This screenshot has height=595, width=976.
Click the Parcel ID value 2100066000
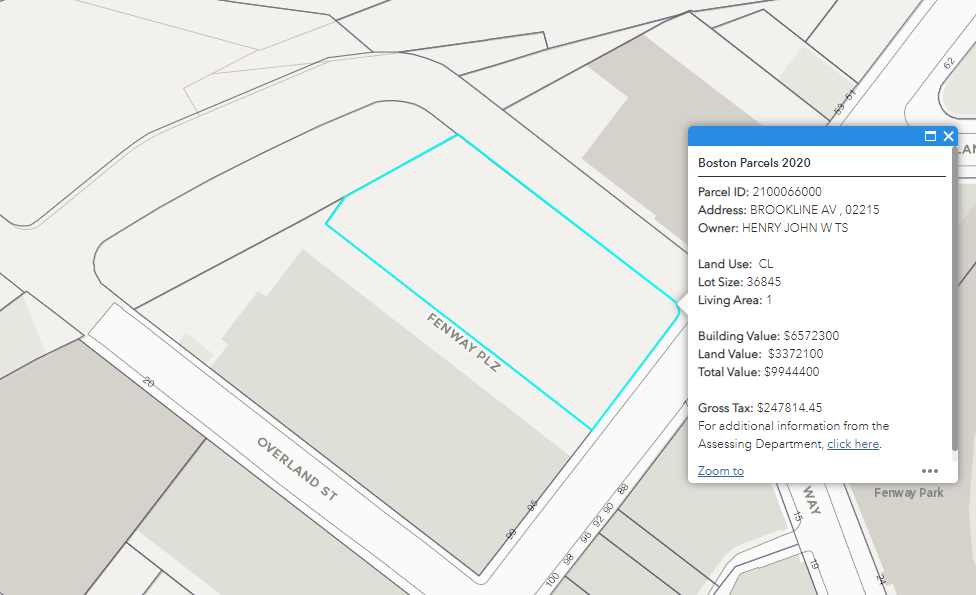pos(787,192)
